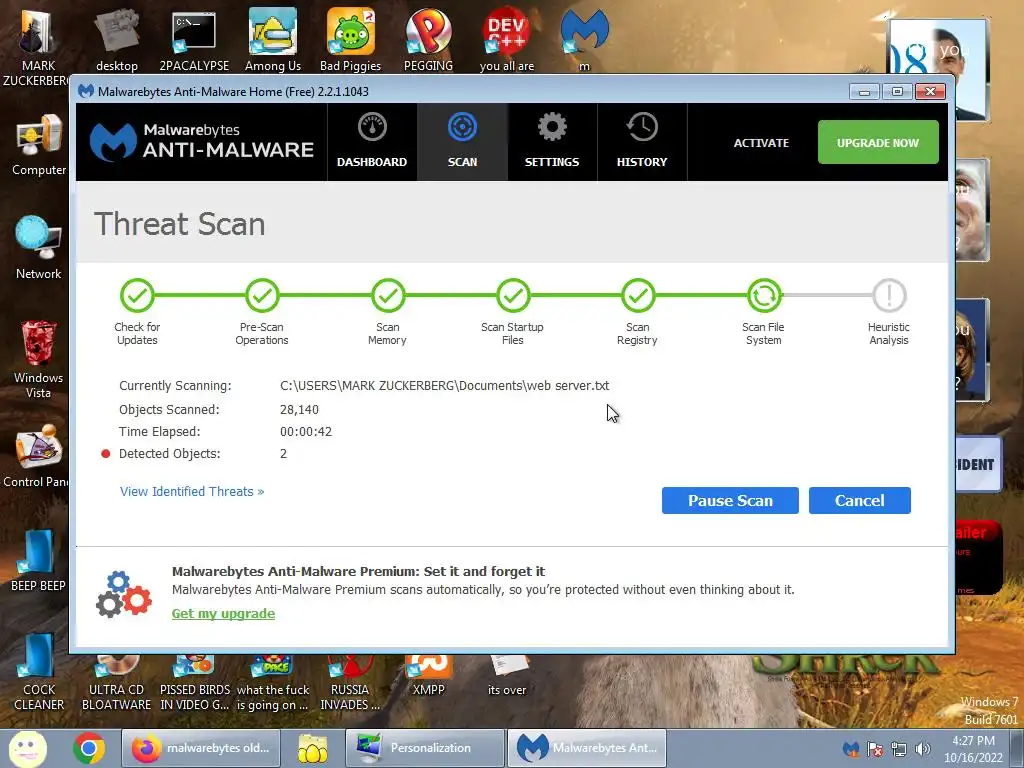Click the Scan Registry step icon
The image size is (1024, 768).
(638, 296)
